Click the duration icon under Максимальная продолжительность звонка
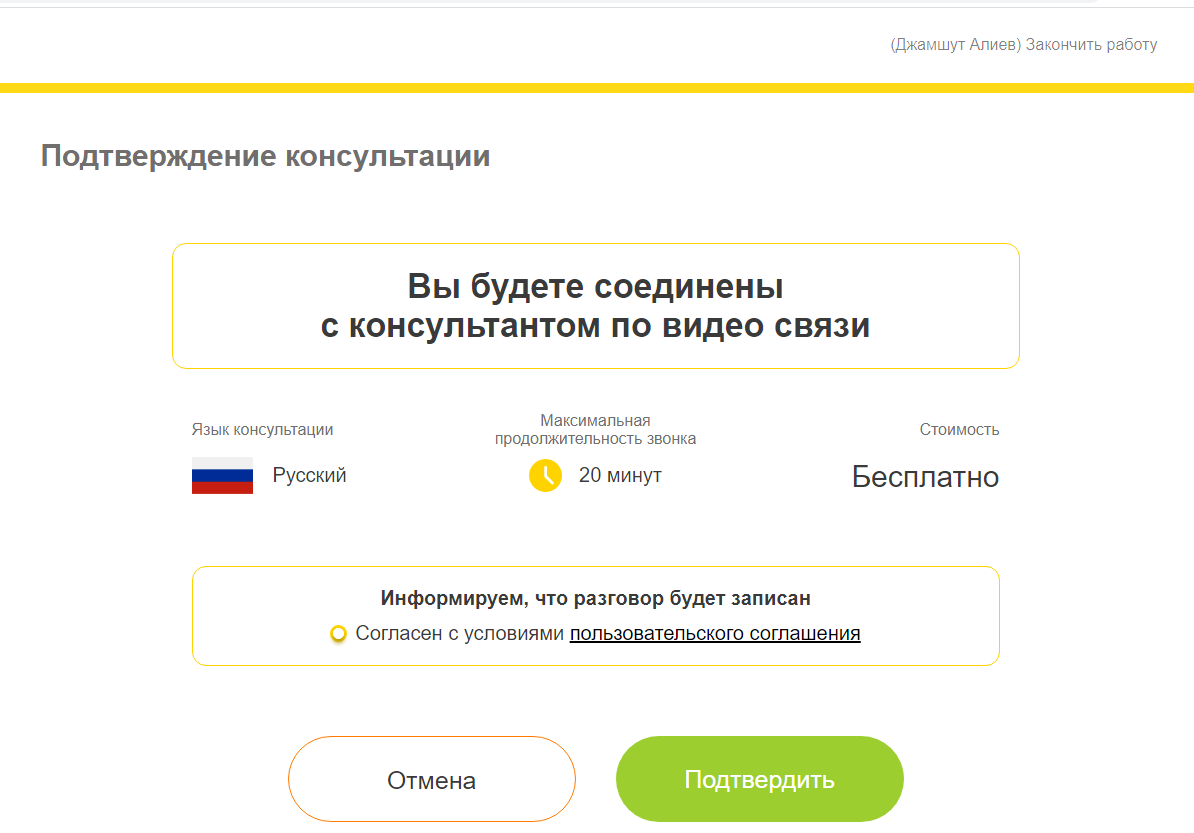 [545, 476]
